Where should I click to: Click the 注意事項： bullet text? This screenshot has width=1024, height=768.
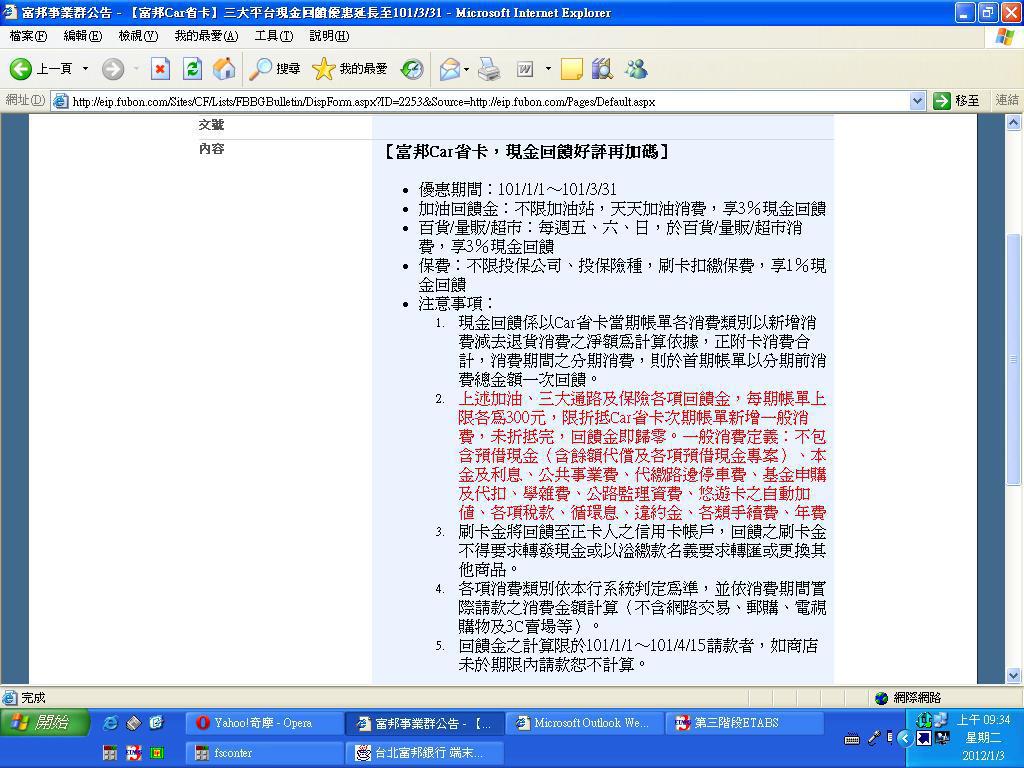457,304
